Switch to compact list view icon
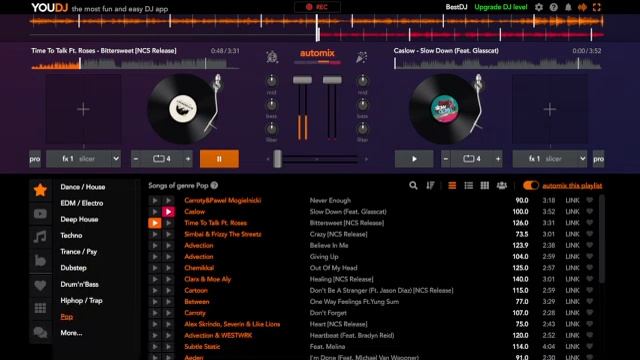This screenshot has width=640, height=360. tap(469, 186)
